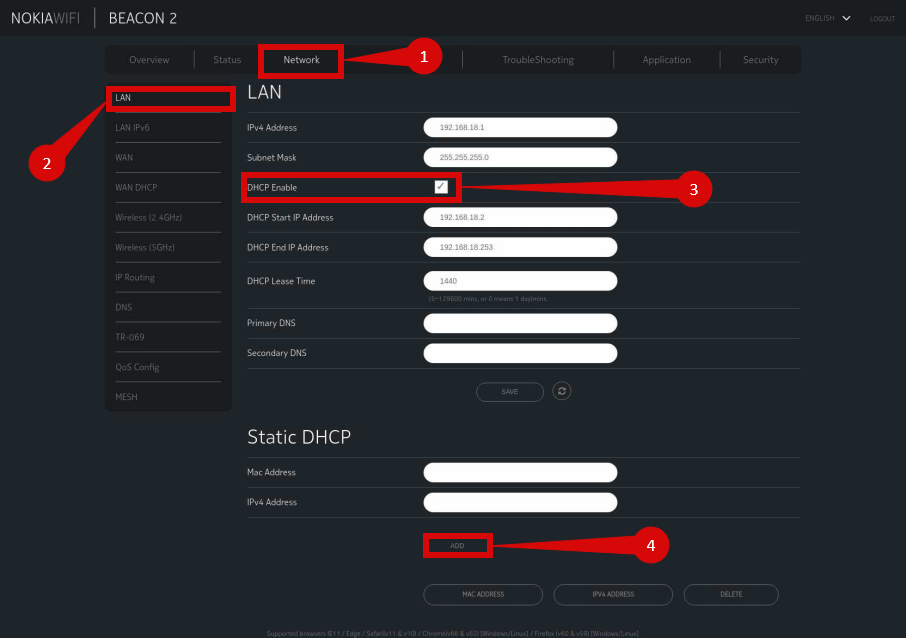This screenshot has height=638, width=906.
Task: Click the MAC Address button
Action: (x=483, y=595)
